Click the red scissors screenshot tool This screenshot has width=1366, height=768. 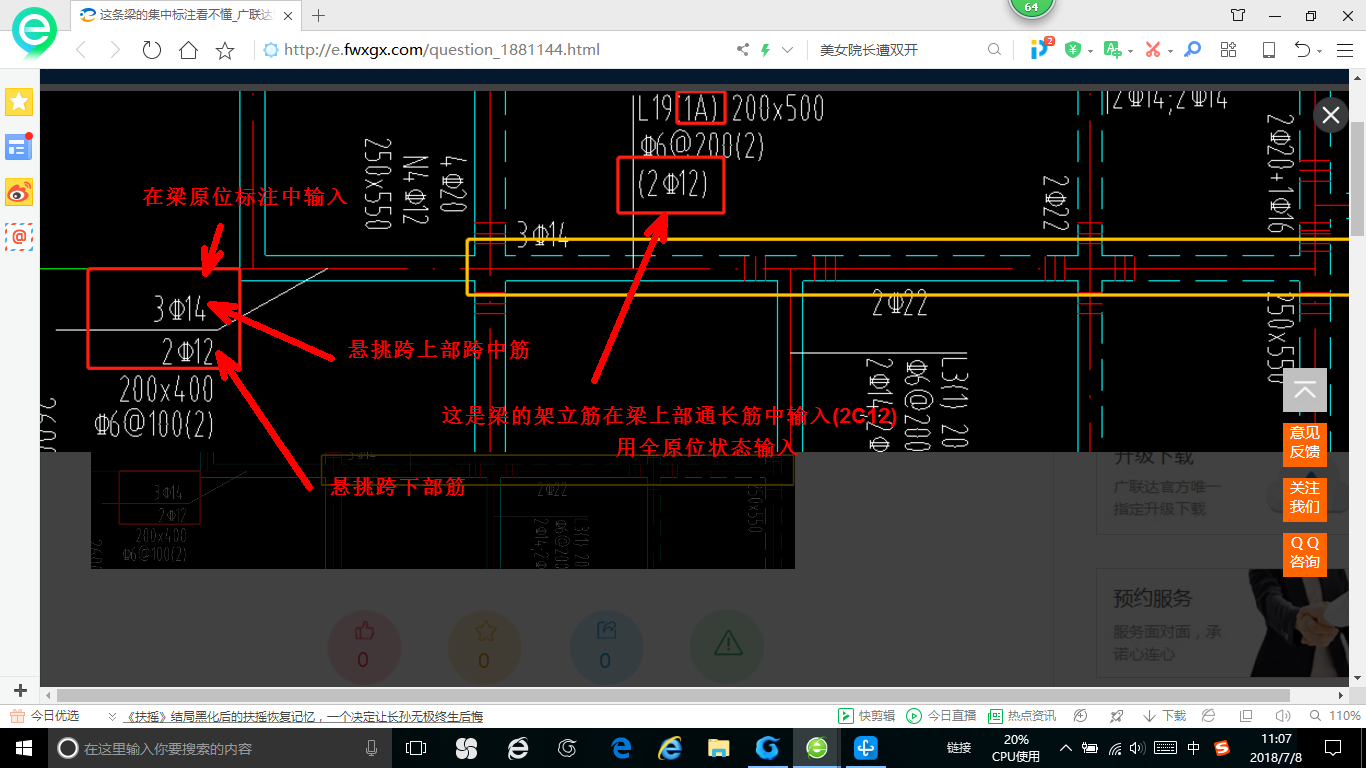coord(1152,50)
